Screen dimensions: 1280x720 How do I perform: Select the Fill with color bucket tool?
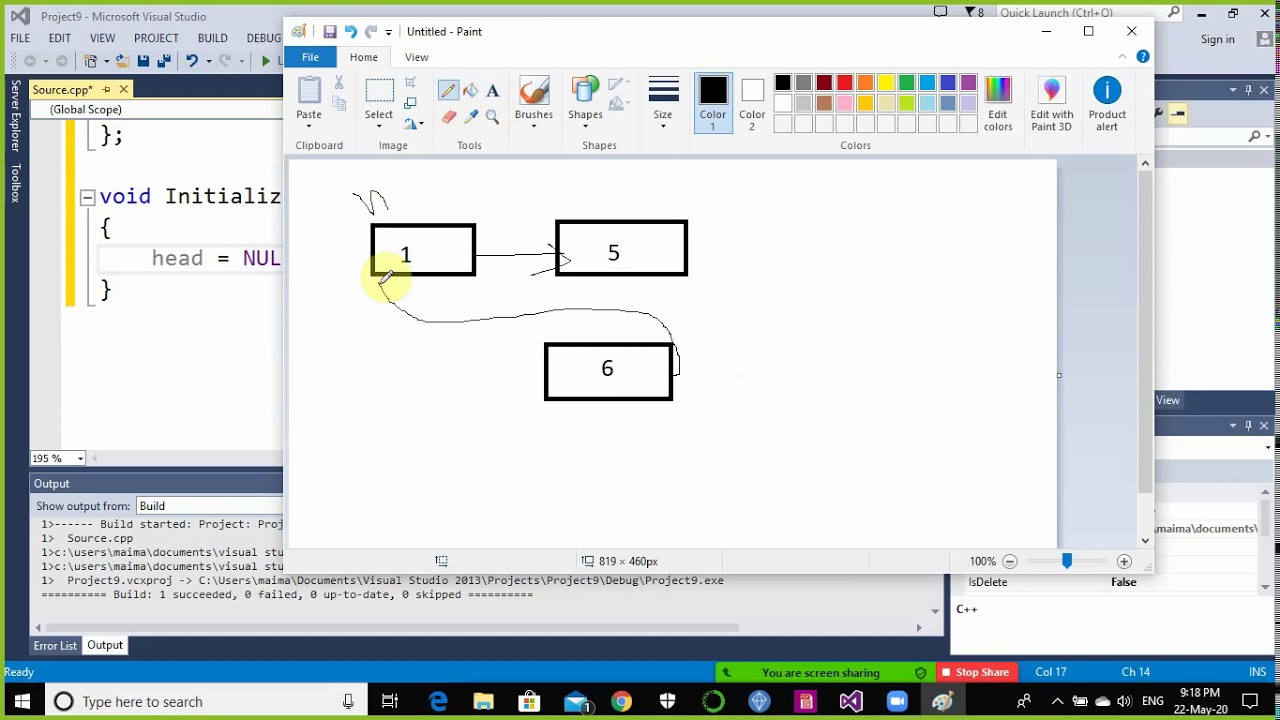click(470, 91)
